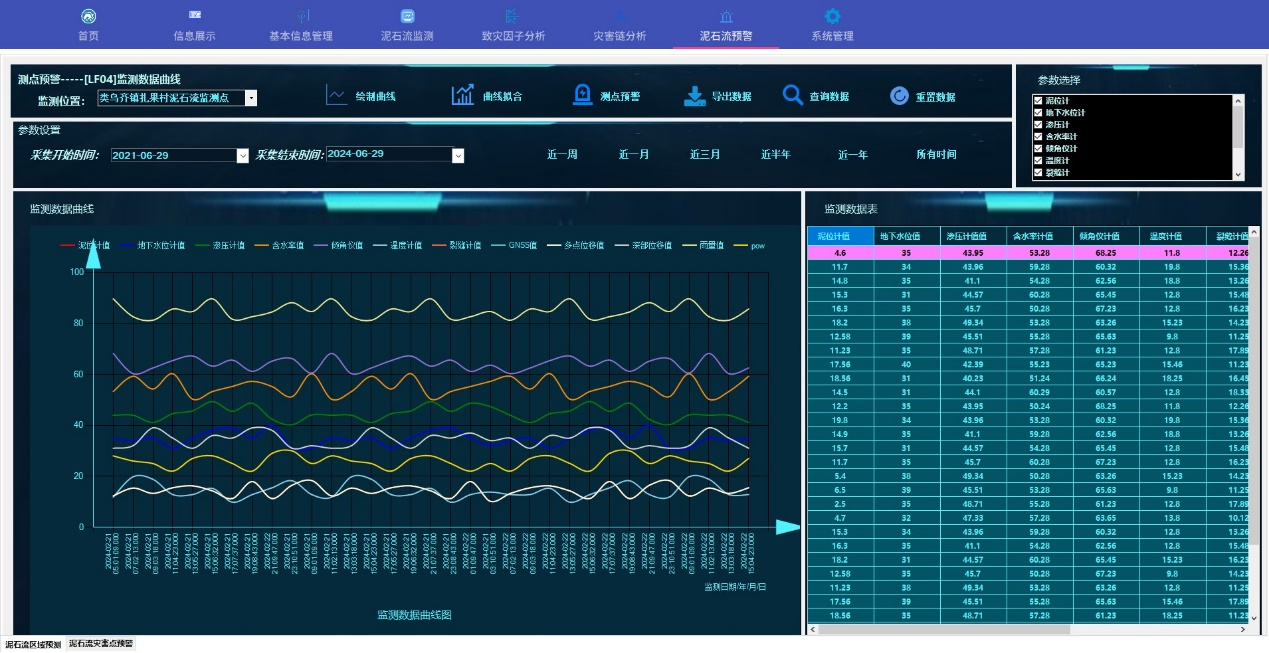The image size is (1269, 653).
Task: Toggle the 含水率计 checkbox
Action: [1038, 137]
